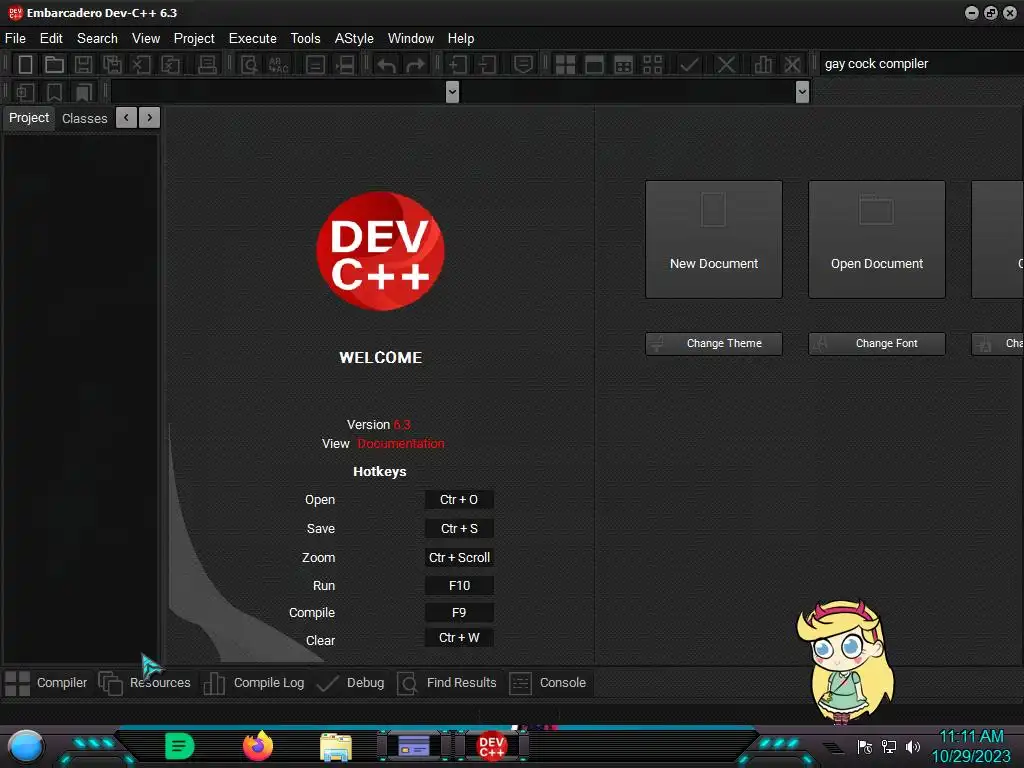Screen dimensions: 1024x768
Task: Click the bar chart profile analysis icon
Action: point(762,64)
